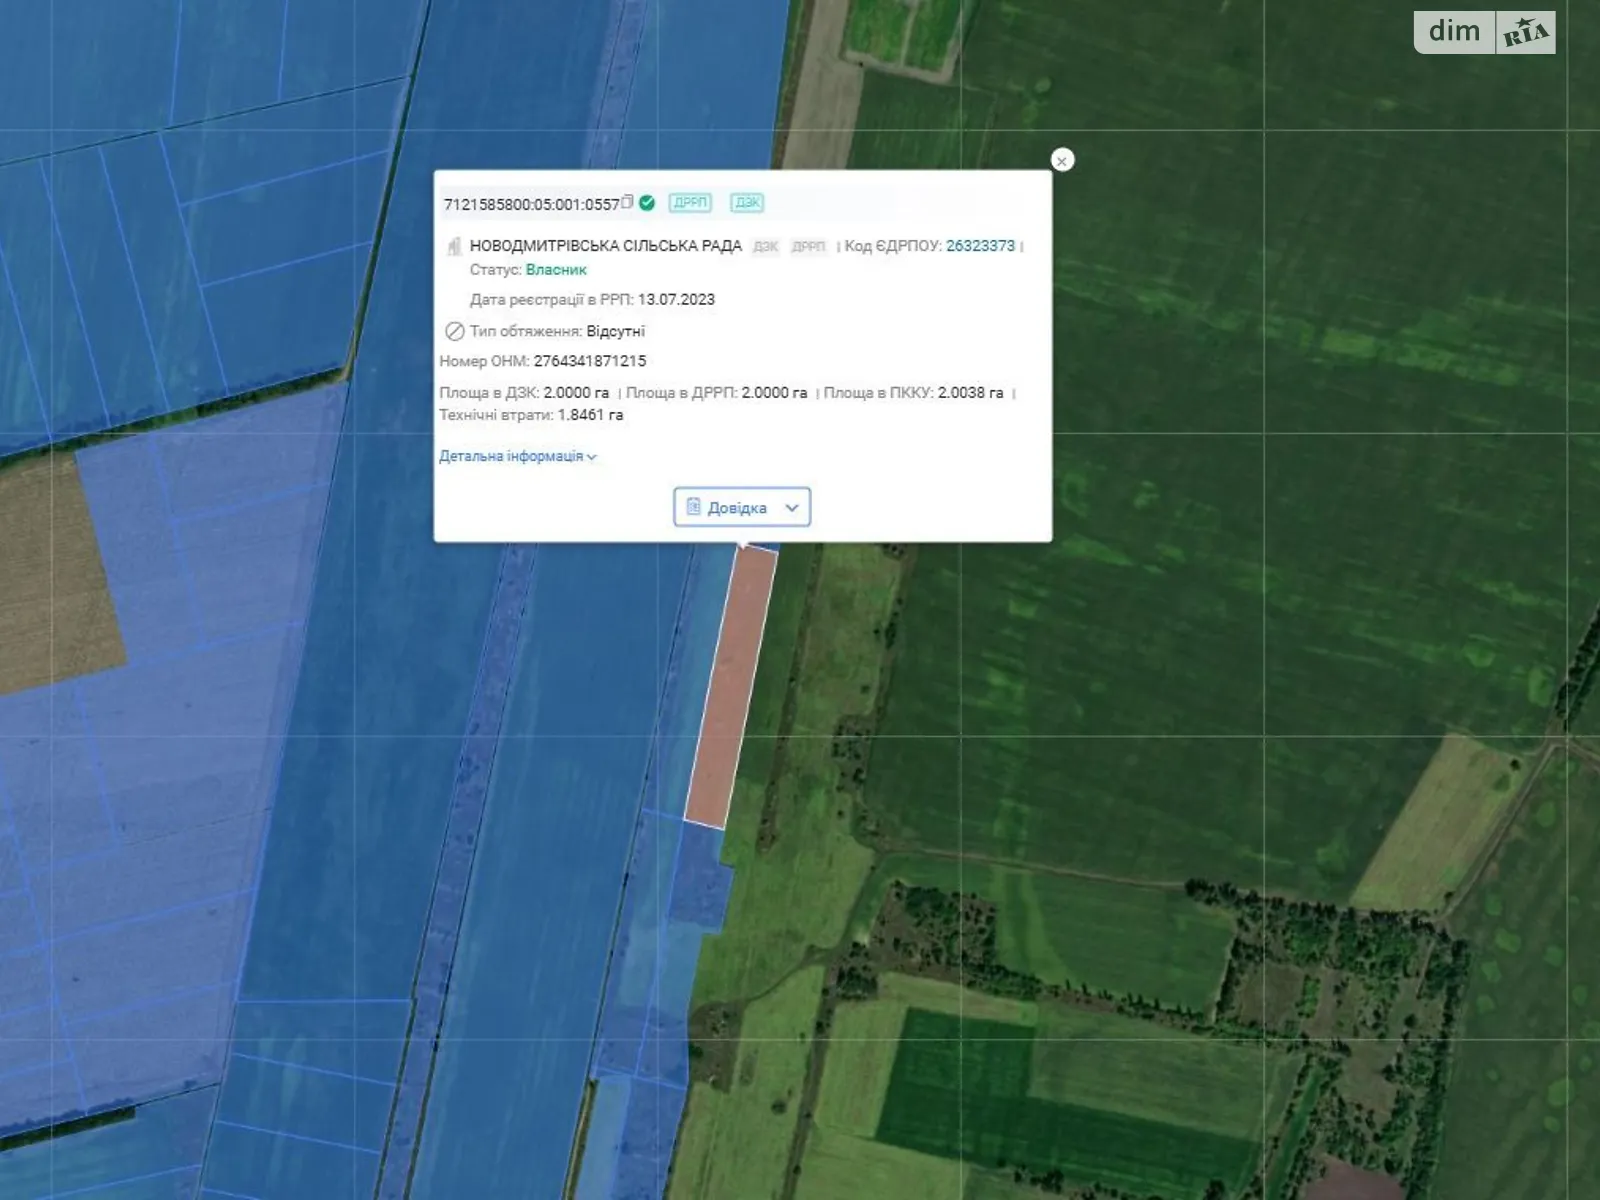Copy the cadastral number 7121585800:05:001:0557
The height and width of the screenshot is (1200, 1600).
click(627, 202)
